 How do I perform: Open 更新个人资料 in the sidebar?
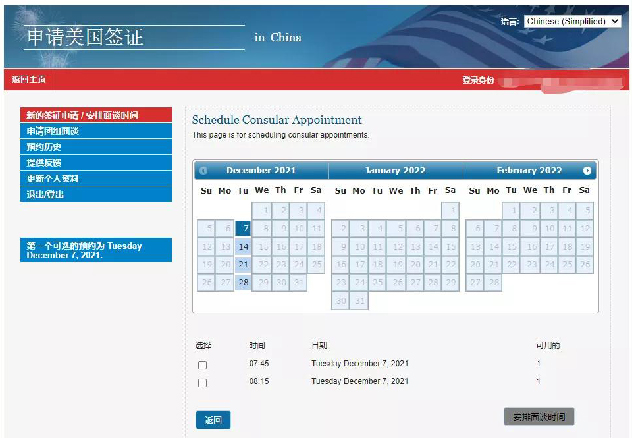[96, 178]
